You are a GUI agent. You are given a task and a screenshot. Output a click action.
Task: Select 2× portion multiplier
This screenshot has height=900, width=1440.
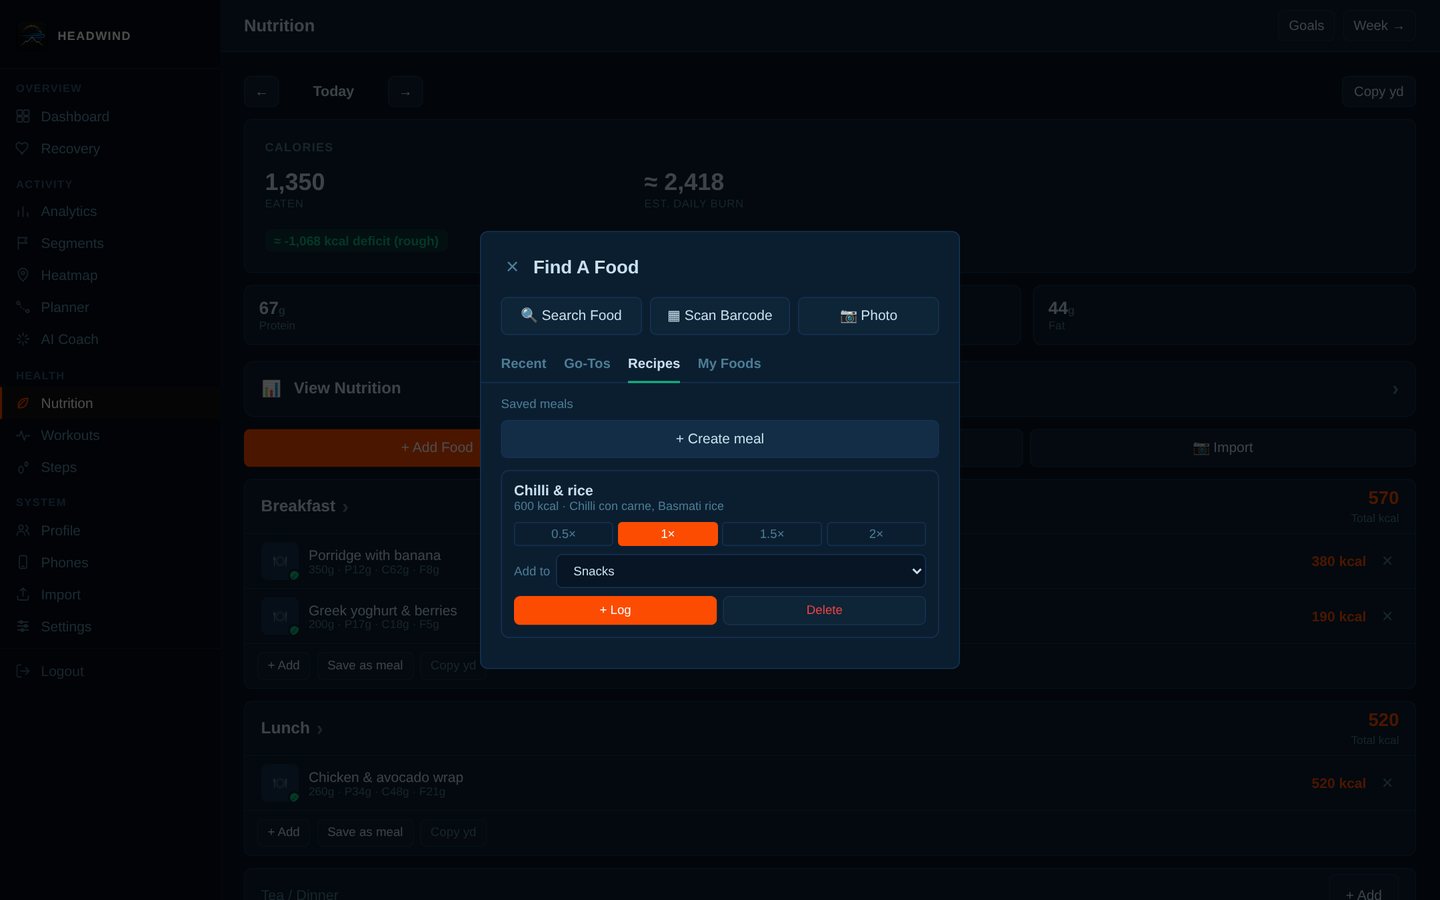876,534
